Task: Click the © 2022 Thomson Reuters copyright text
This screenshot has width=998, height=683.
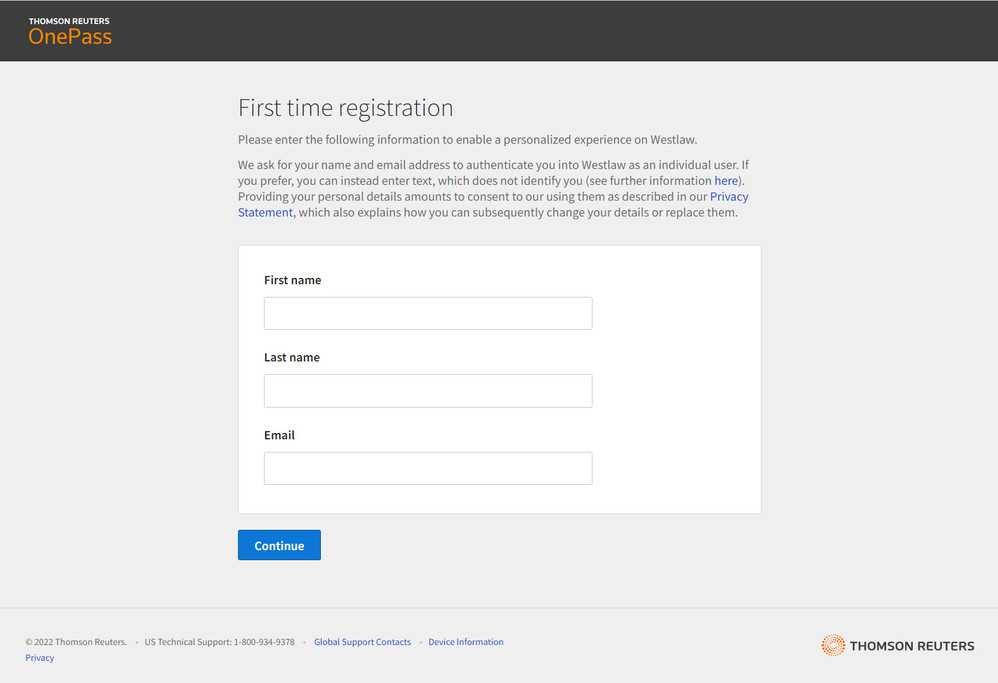Action: coord(76,642)
